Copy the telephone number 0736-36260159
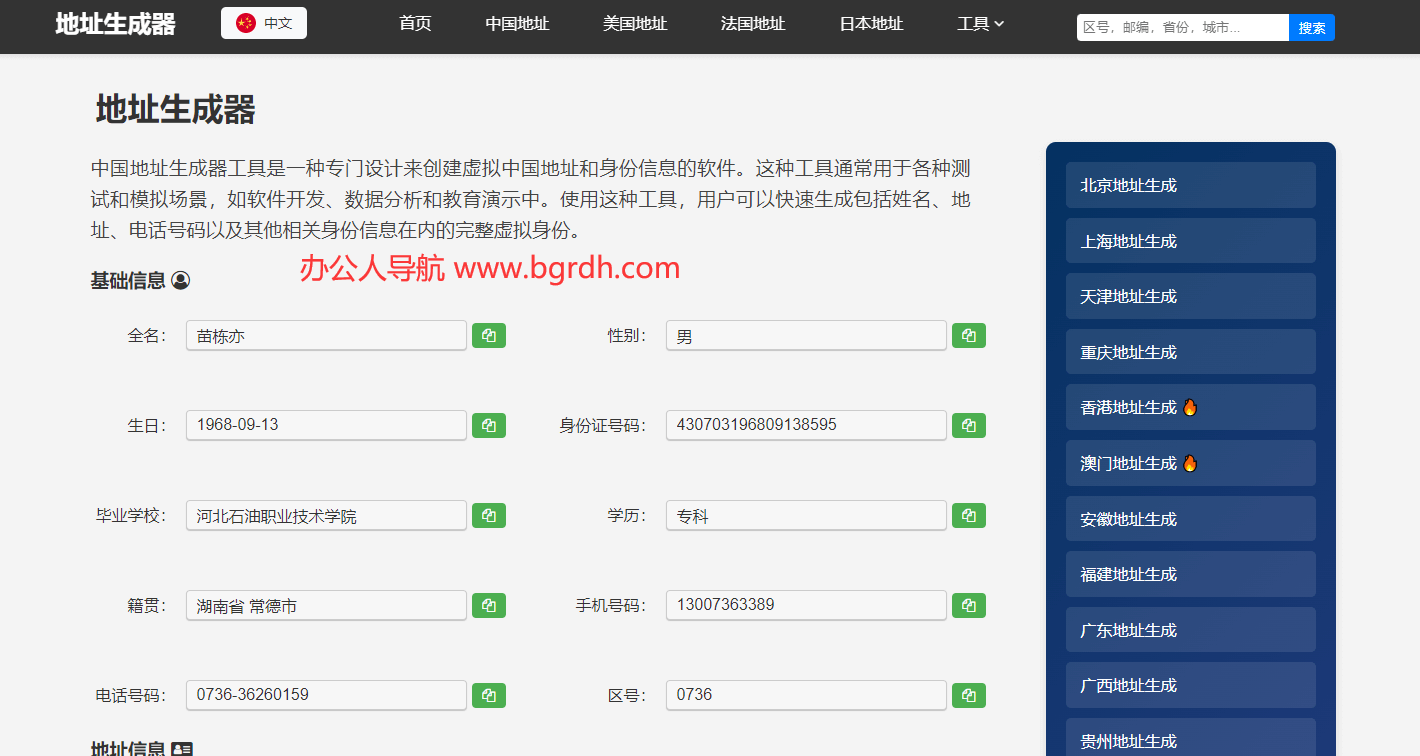The width and height of the screenshot is (1420, 756). point(488,696)
